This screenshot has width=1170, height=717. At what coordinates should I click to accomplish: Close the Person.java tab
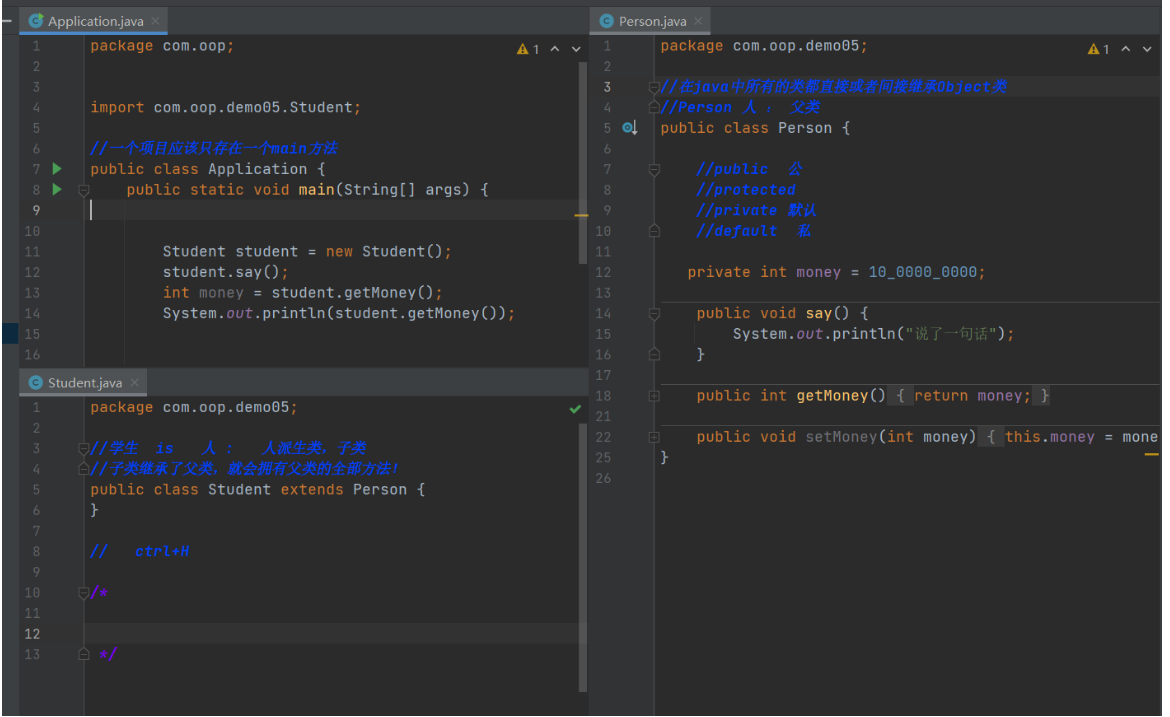(x=698, y=21)
